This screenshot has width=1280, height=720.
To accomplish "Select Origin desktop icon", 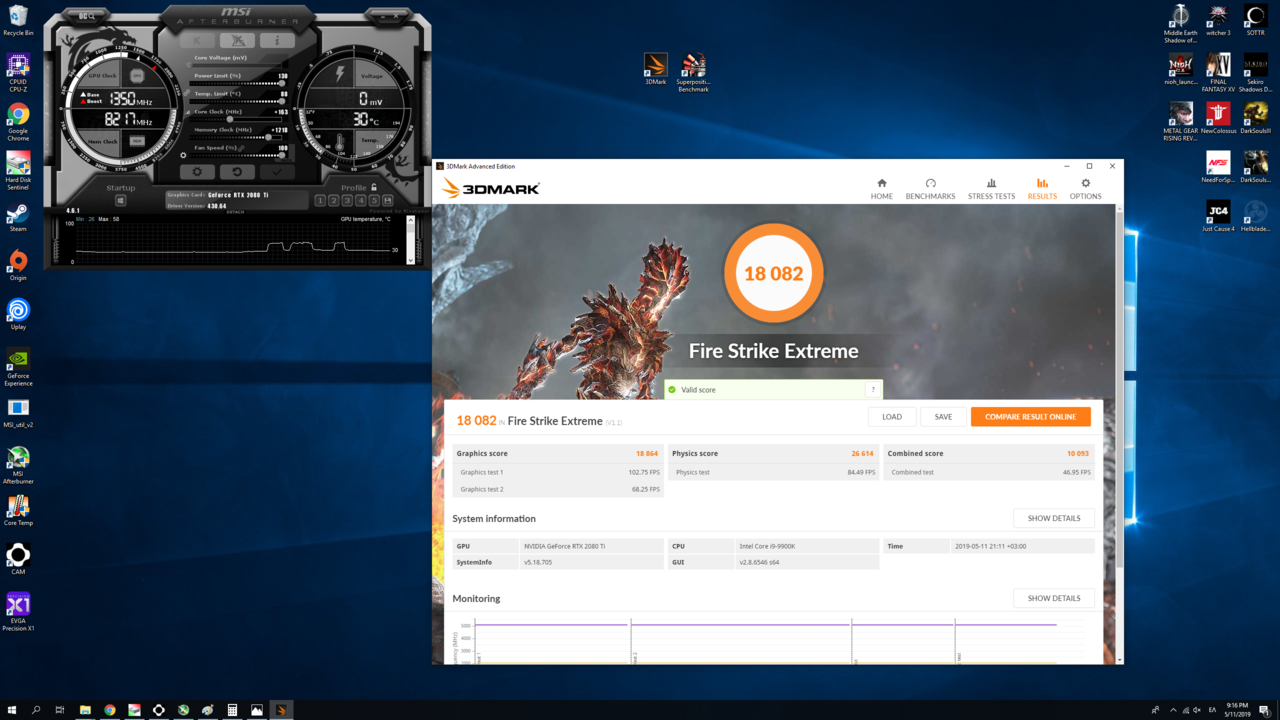I will (x=18, y=266).
